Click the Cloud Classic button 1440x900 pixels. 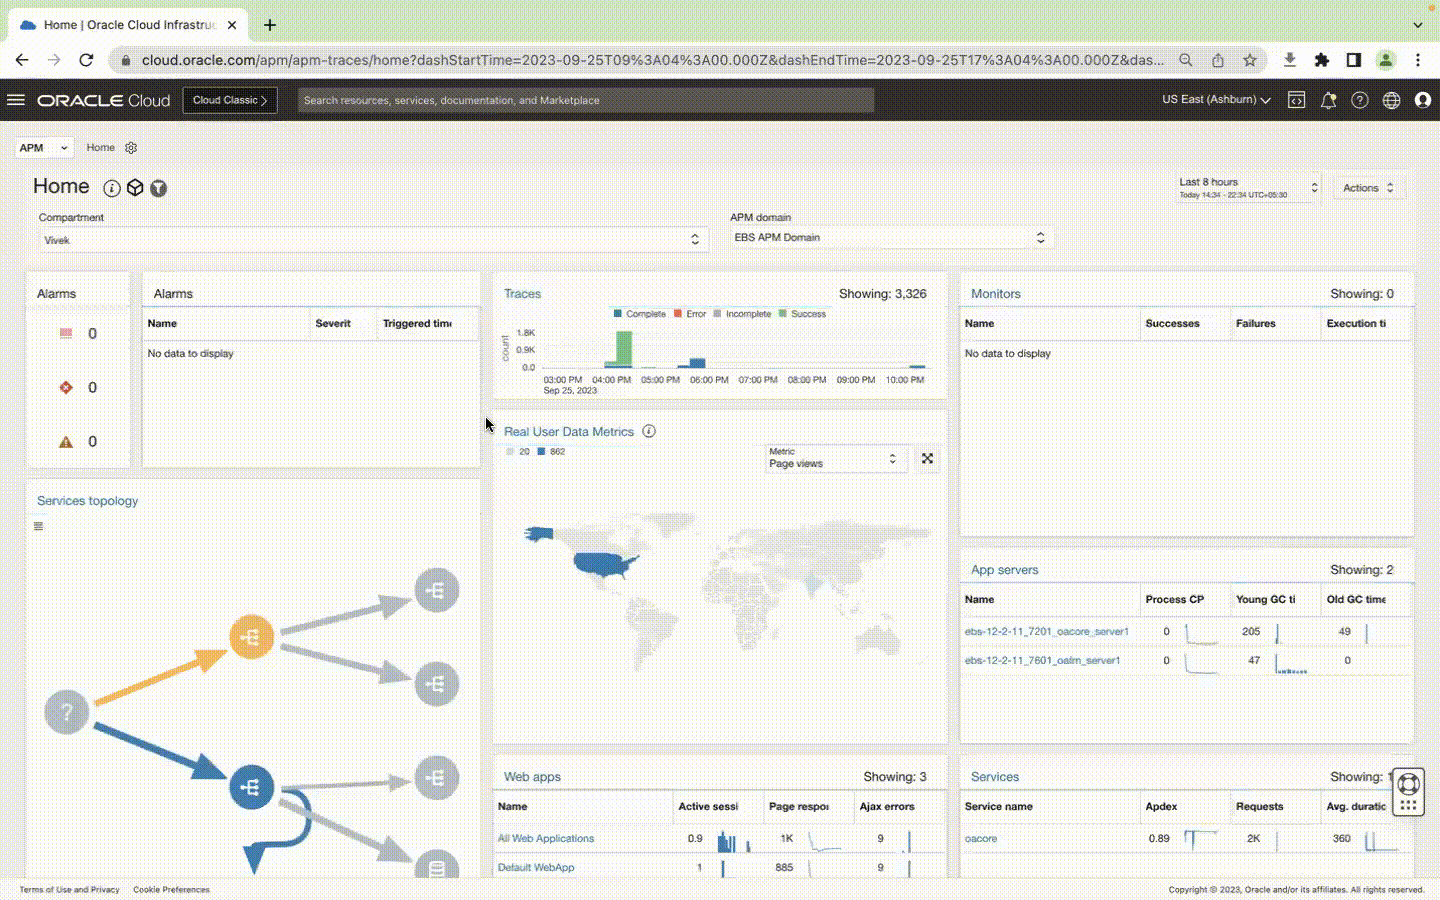230,100
